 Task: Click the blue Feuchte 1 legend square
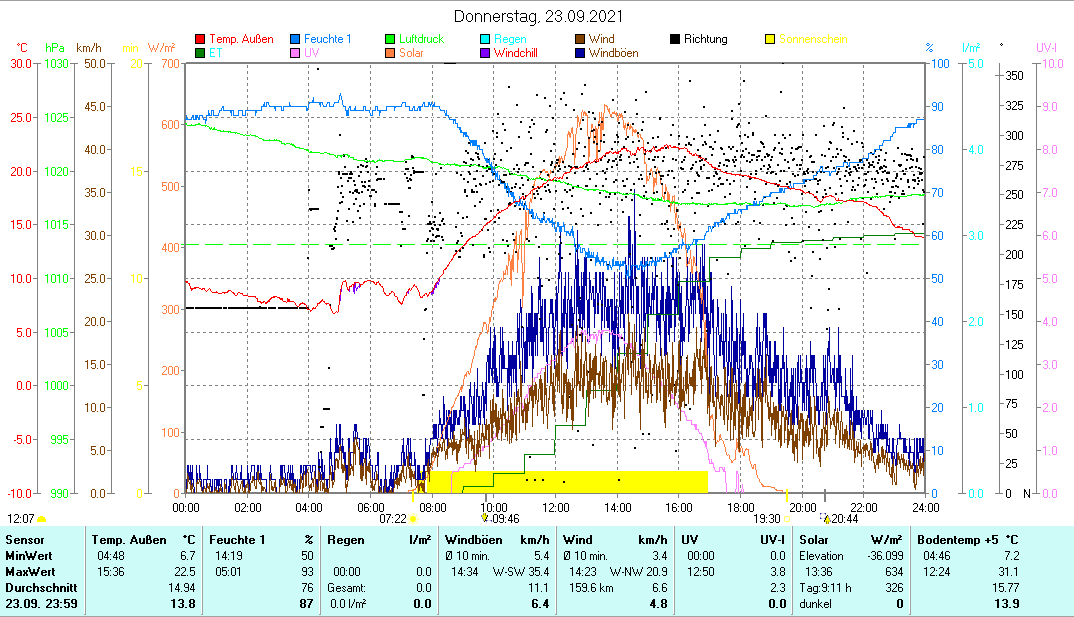point(296,40)
